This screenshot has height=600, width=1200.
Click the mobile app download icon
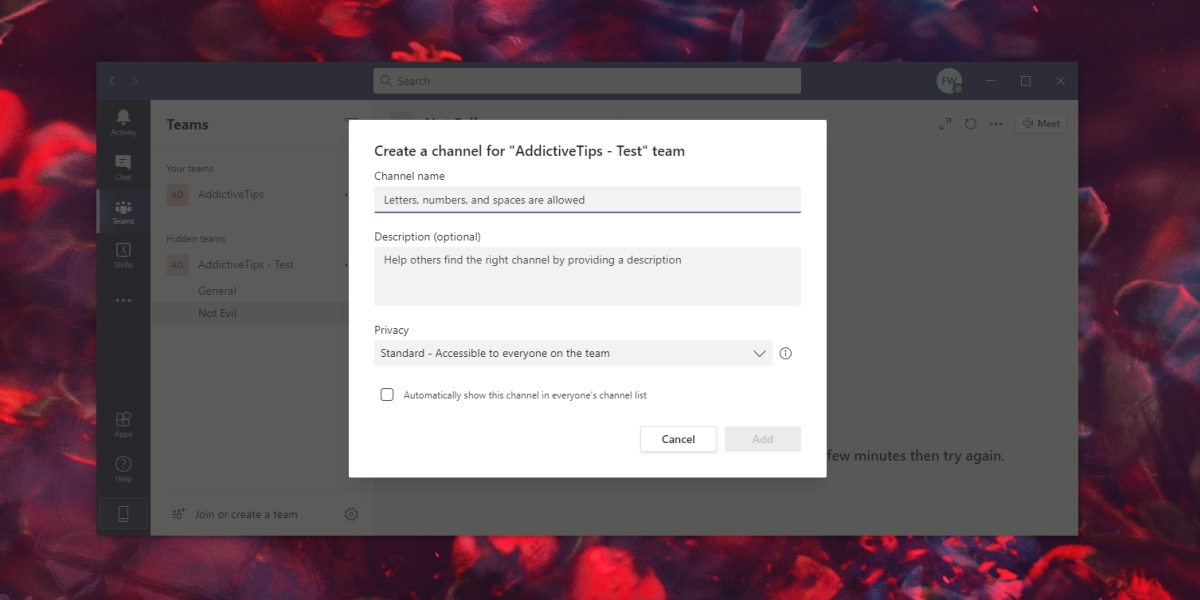pos(123,514)
